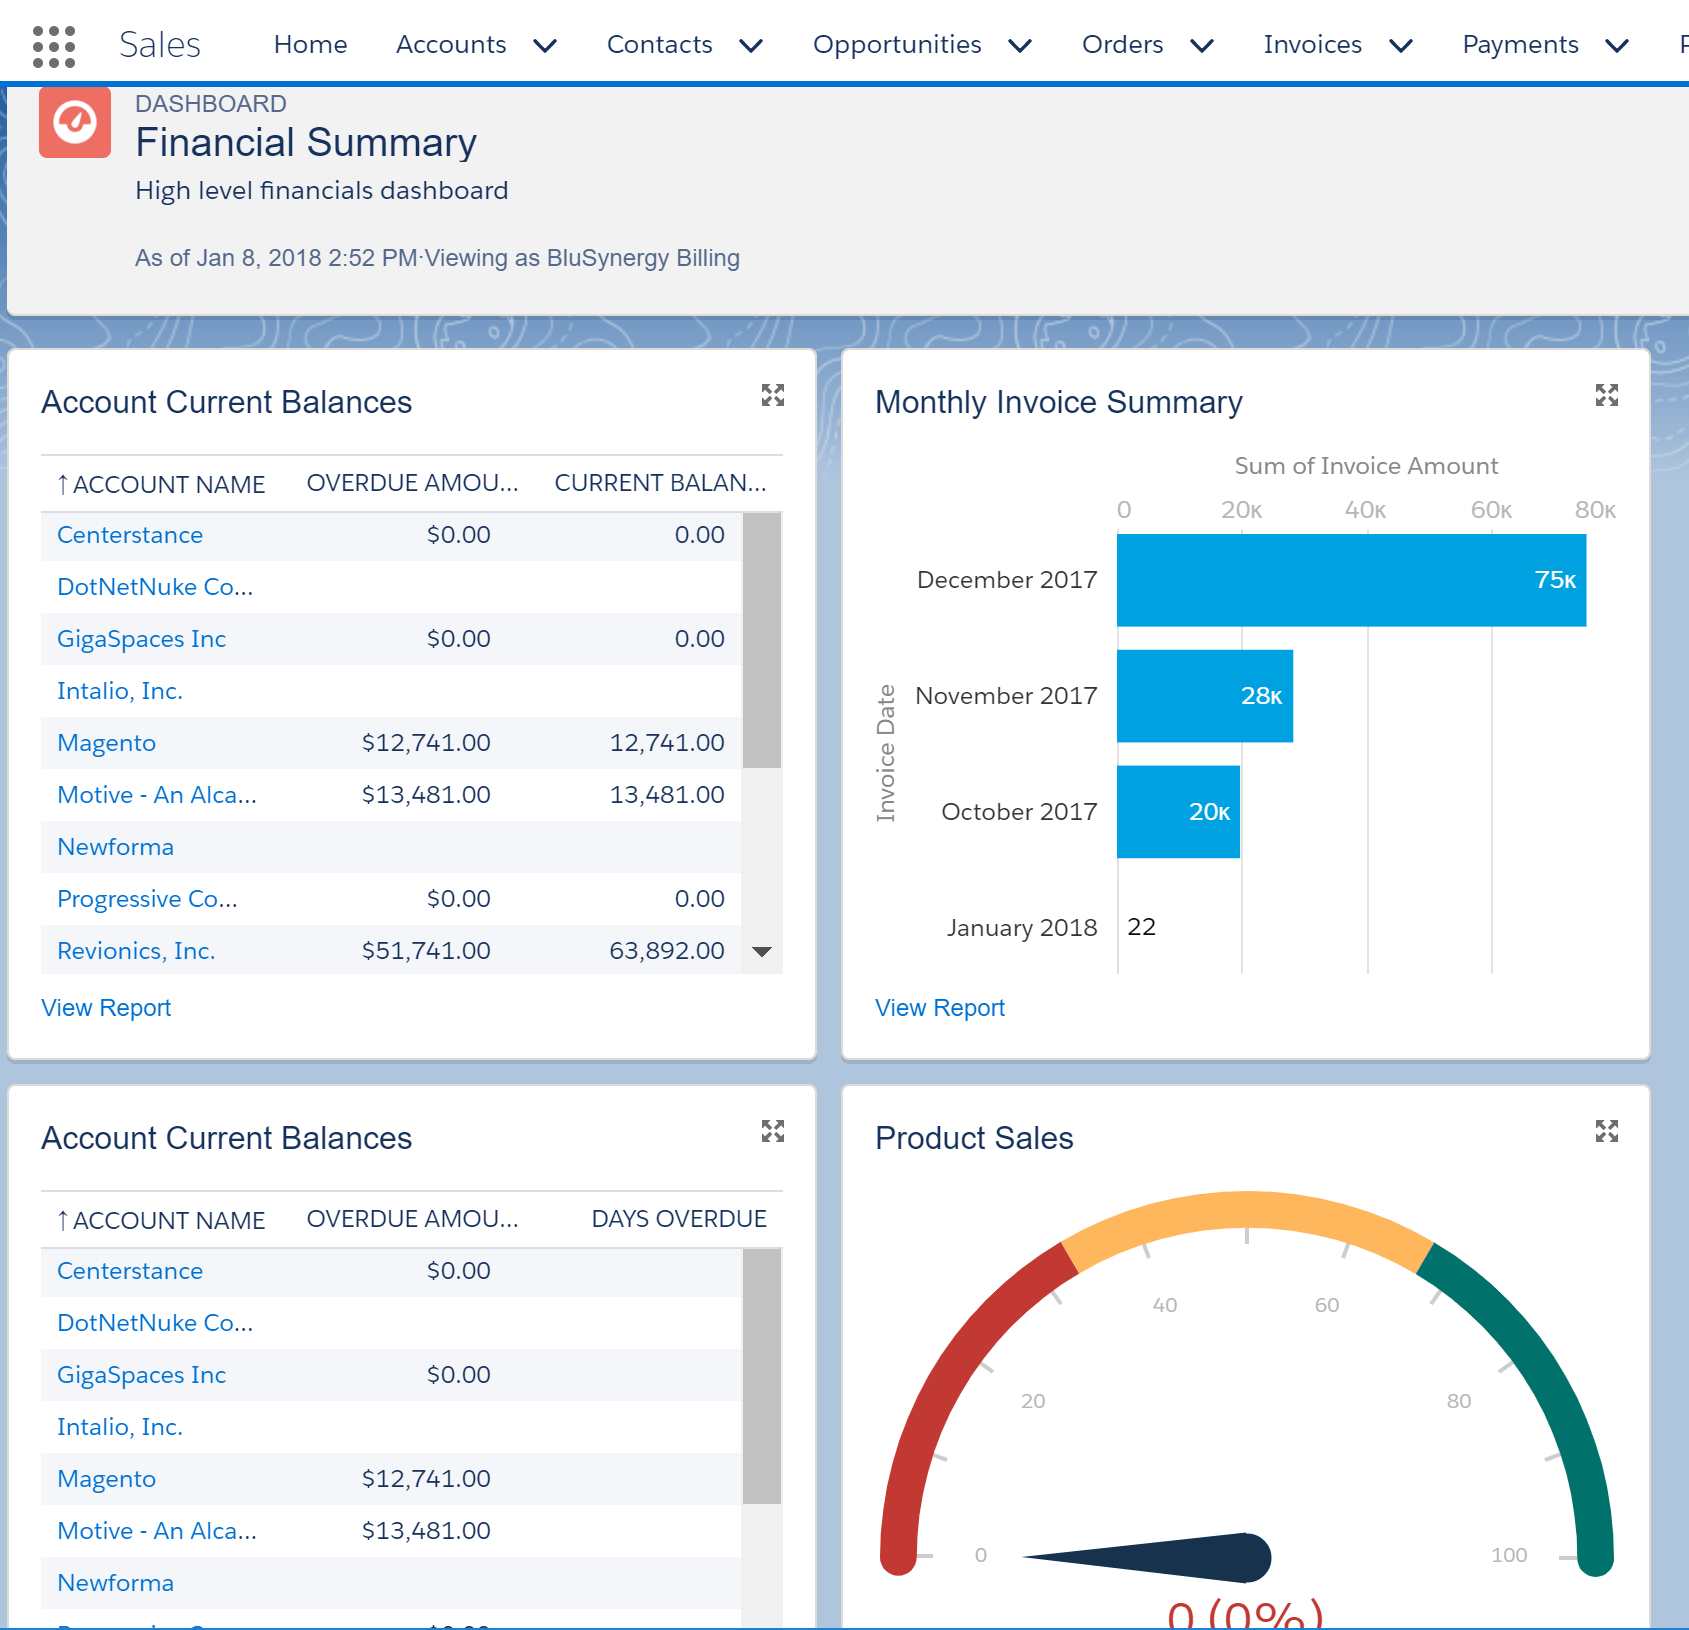1689x1630 pixels.
Task: Open Motive - An Alca... in first table
Action: tap(157, 795)
